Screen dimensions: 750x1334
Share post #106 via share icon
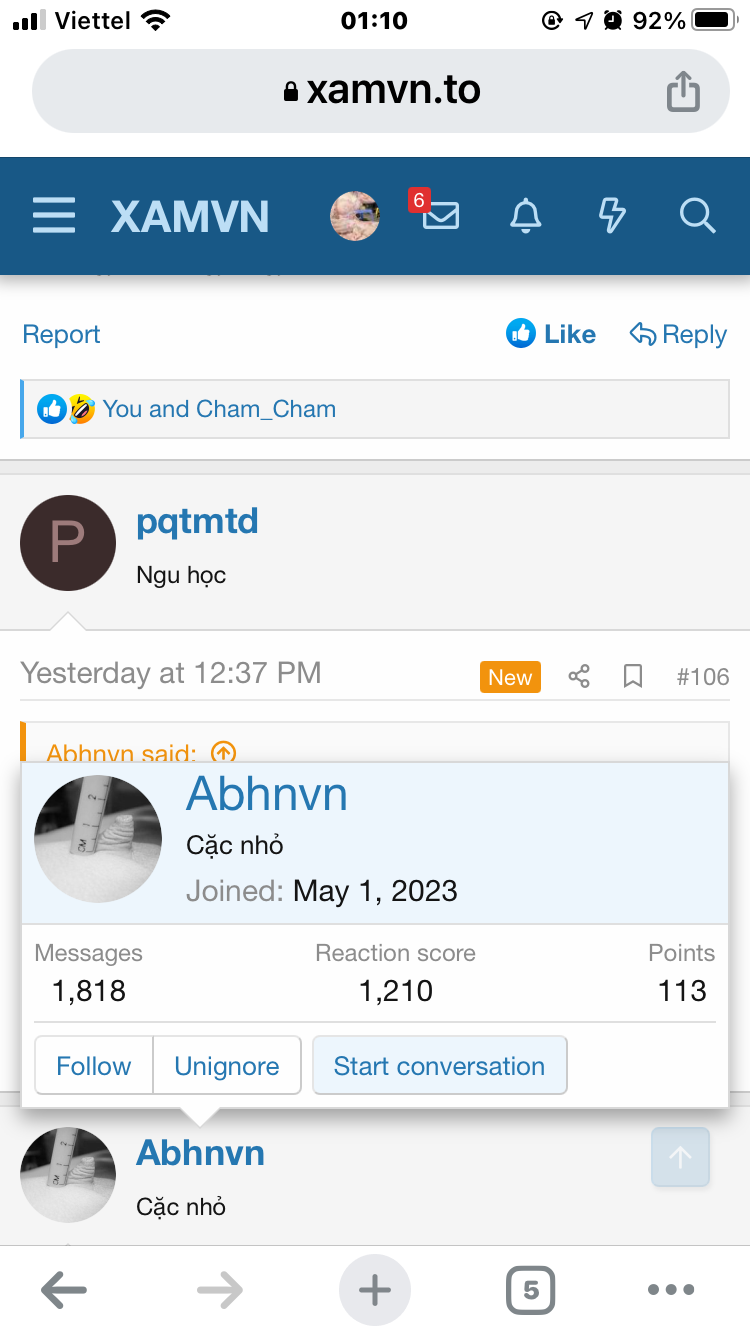click(x=579, y=677)
